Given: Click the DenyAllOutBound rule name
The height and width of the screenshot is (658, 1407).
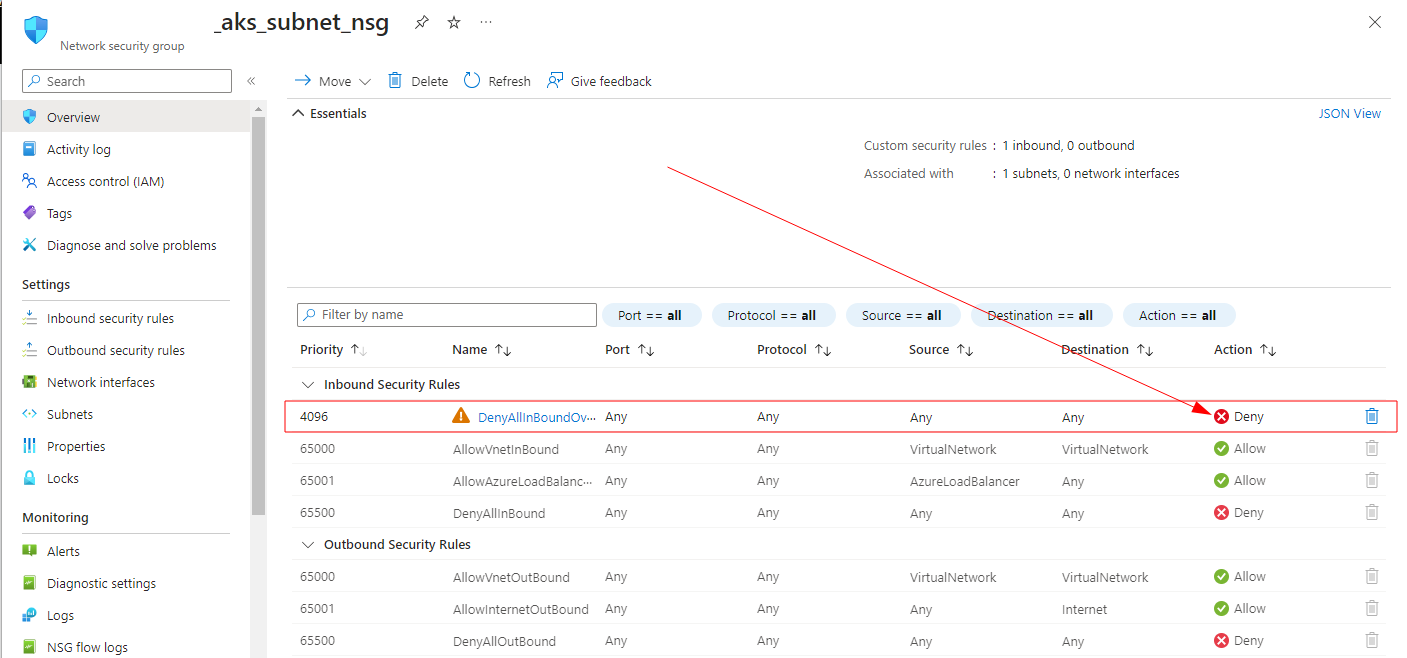Looking at the screenshot, I should click(504, 641).
